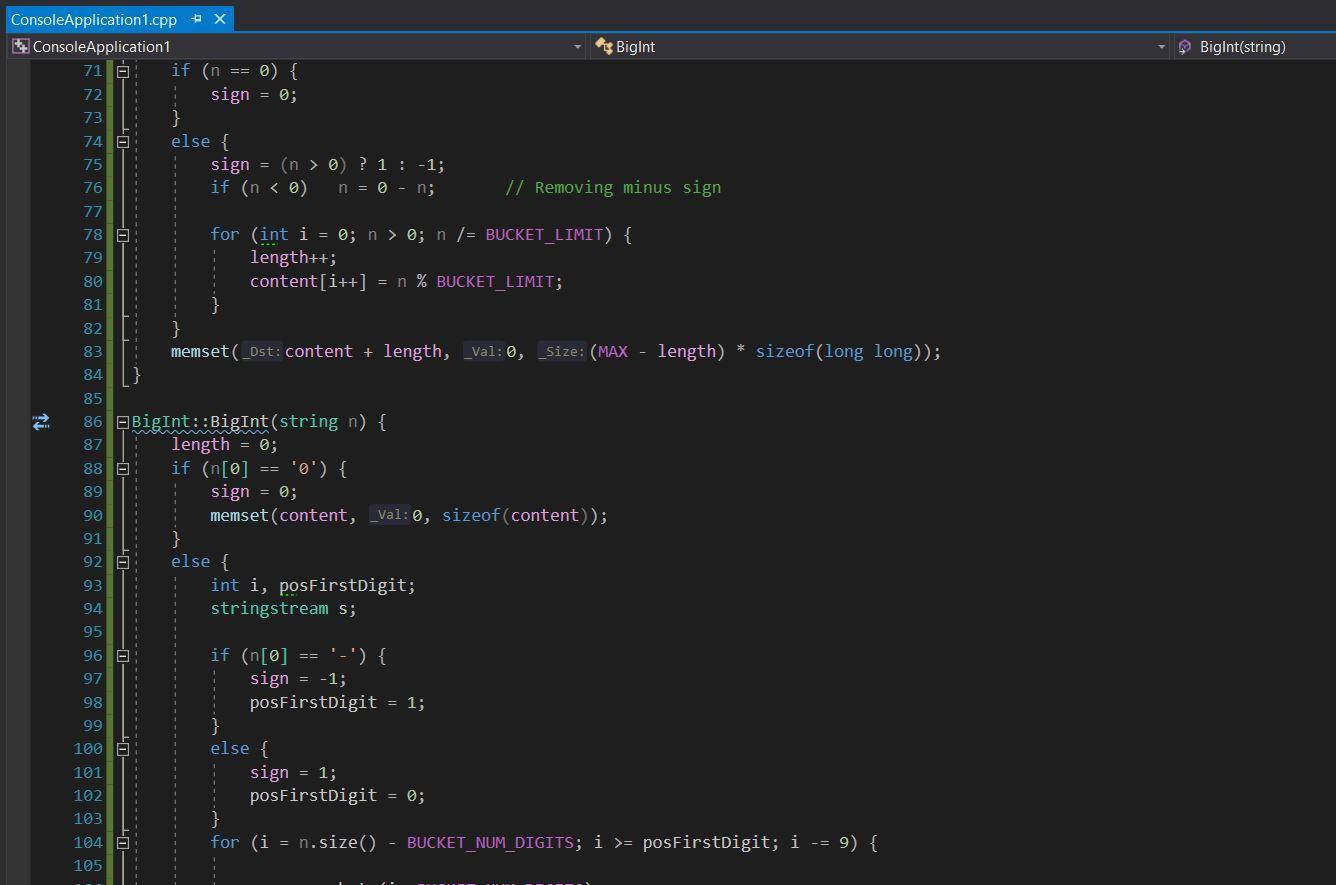The width and height of the screenshot is (1336, 885).
Task: Collapse the for loop at line 78
Action: tap(122, 234)
